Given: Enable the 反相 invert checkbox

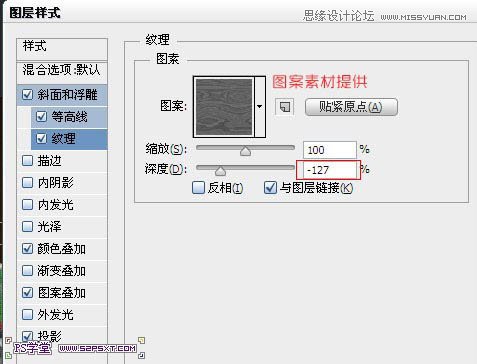Looking at the screenshot, I should (198, 188).
